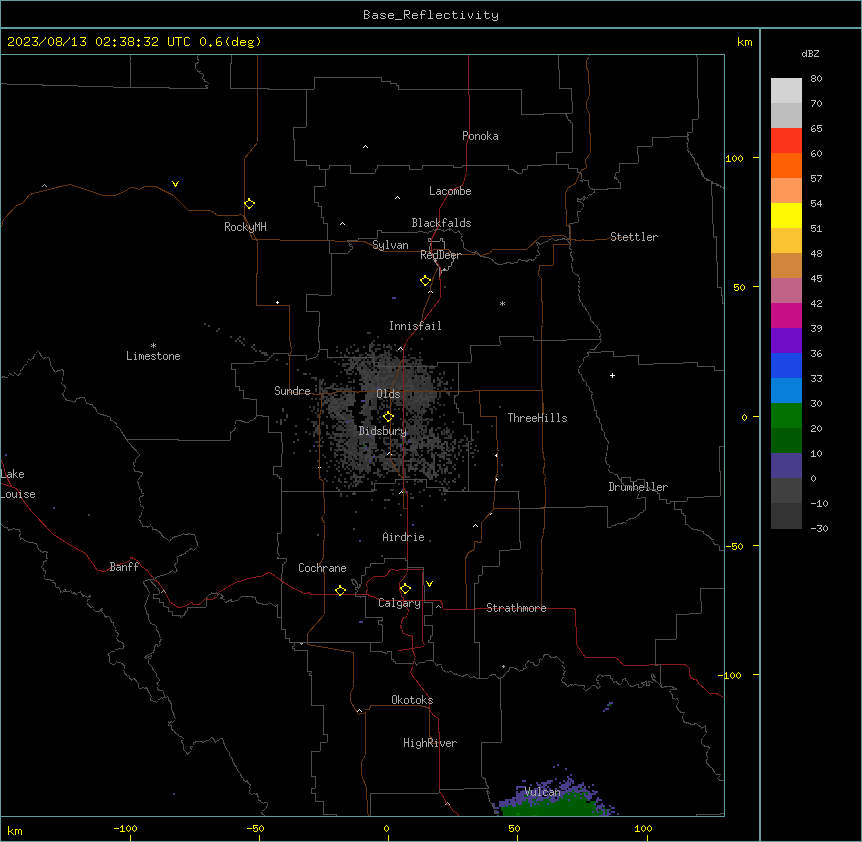This screenshot has height=842, width=862.
Task: Click the Base_Reflectivity title
Action: coord(431,15)
